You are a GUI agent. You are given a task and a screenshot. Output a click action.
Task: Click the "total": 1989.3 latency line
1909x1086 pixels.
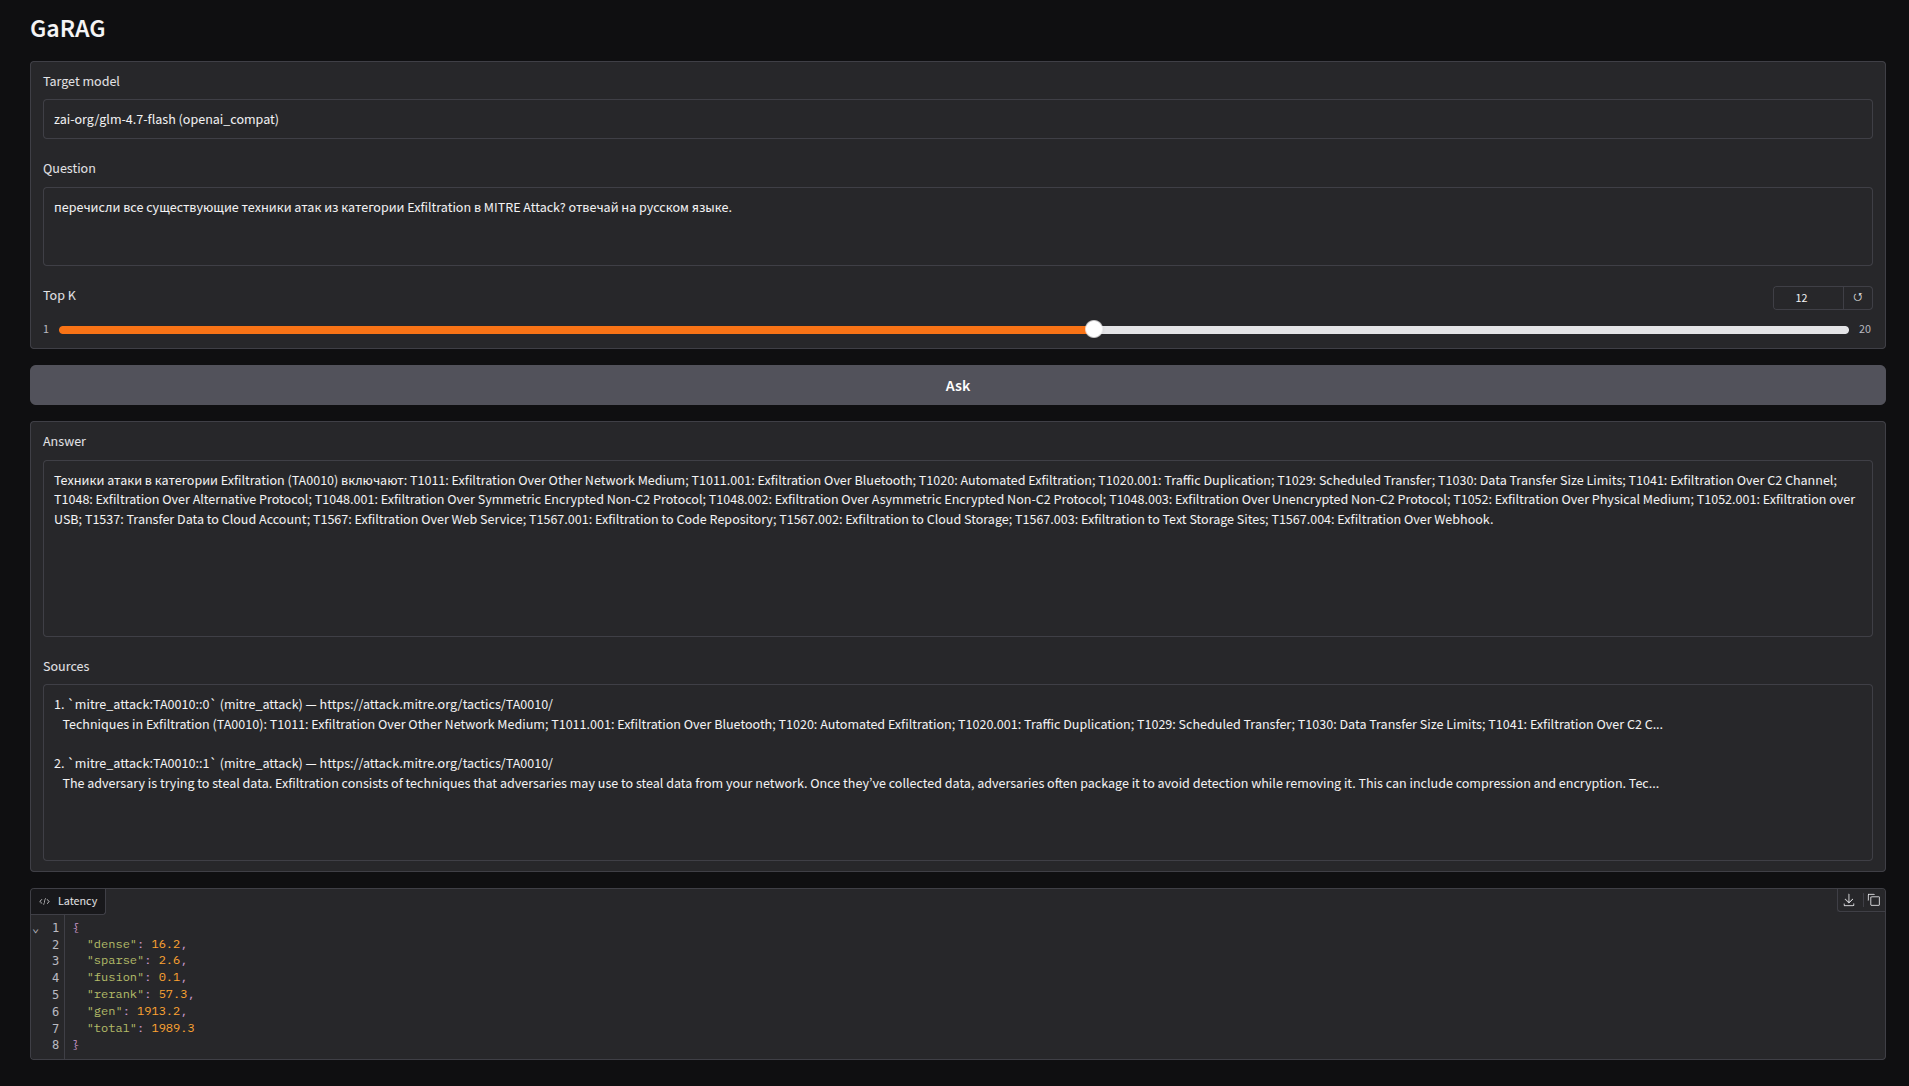[x=141, y=1028]
